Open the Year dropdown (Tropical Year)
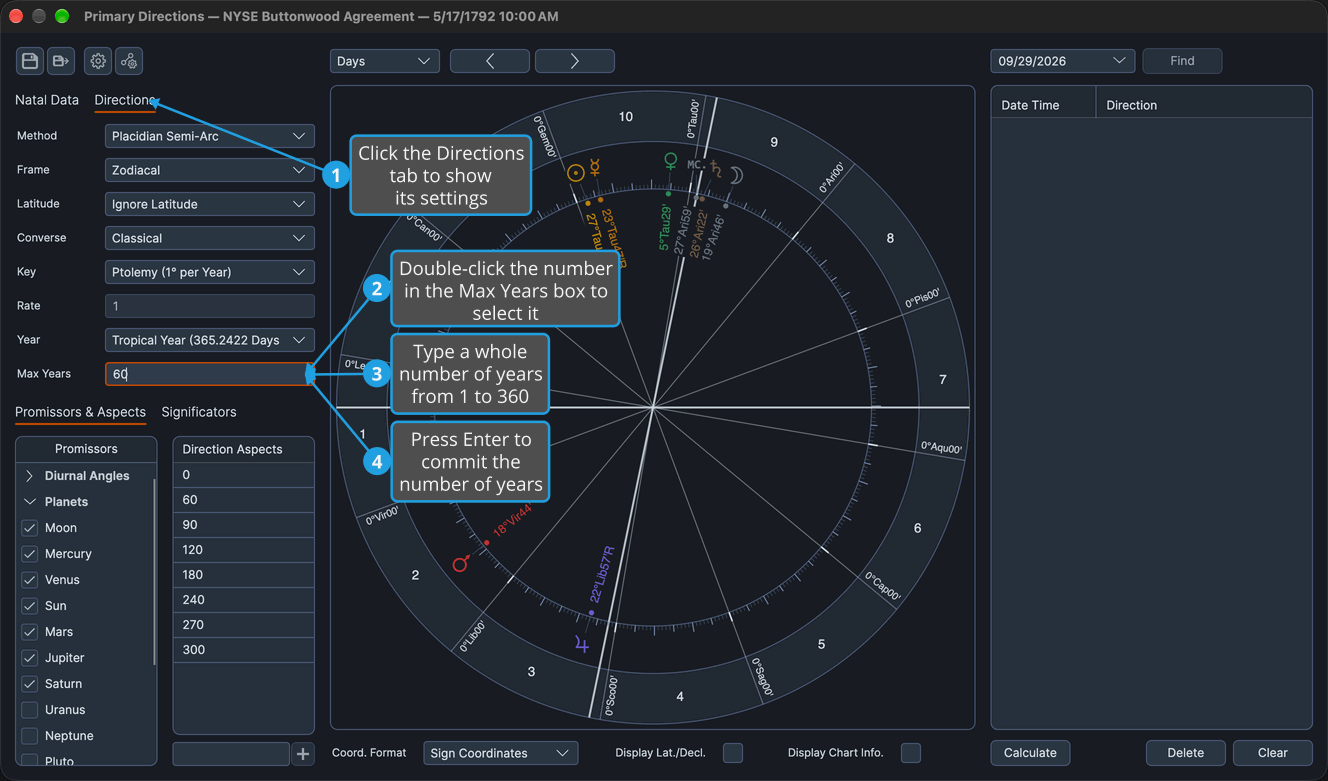This screenshot has width=1328, height=781. pos(210,340)
